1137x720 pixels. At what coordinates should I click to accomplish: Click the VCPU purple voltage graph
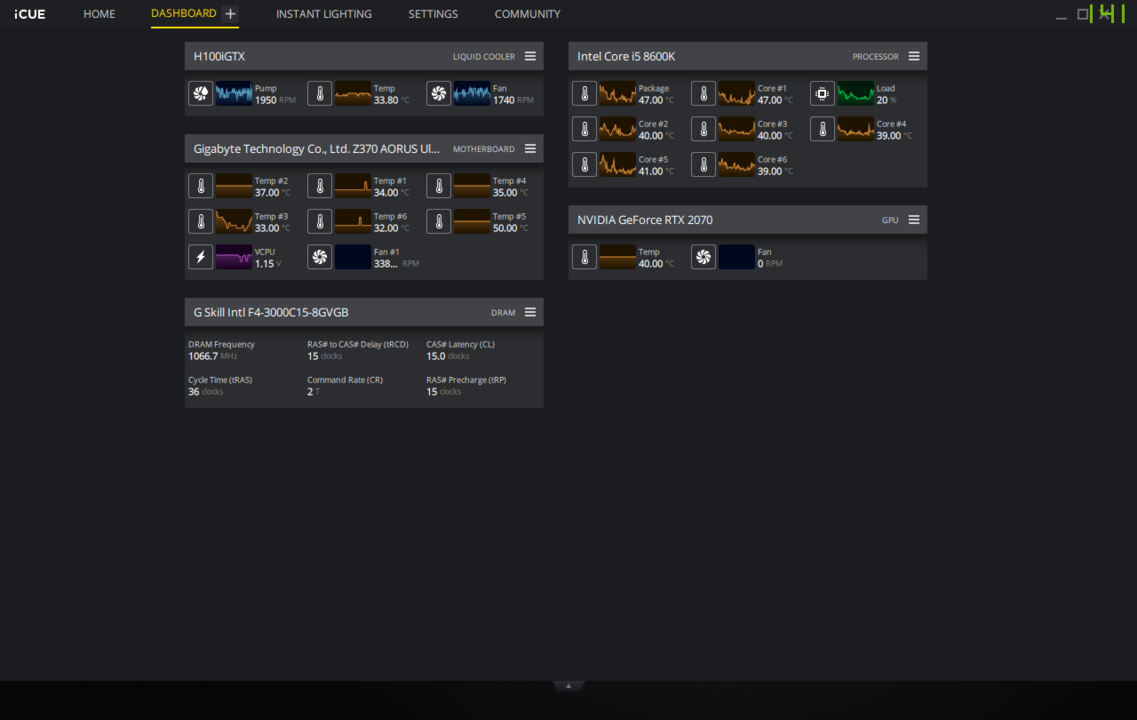(x=234, y=257)
